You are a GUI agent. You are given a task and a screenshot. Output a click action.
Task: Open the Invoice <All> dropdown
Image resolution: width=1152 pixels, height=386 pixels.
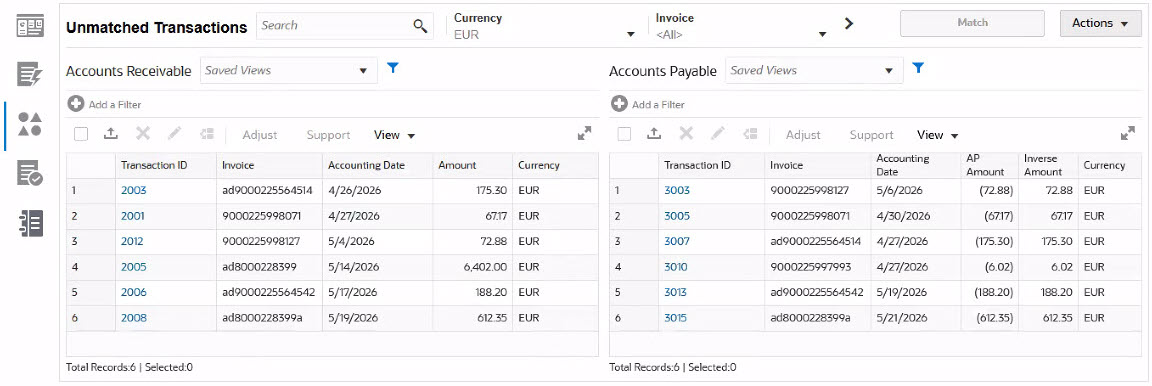(742, 26)
